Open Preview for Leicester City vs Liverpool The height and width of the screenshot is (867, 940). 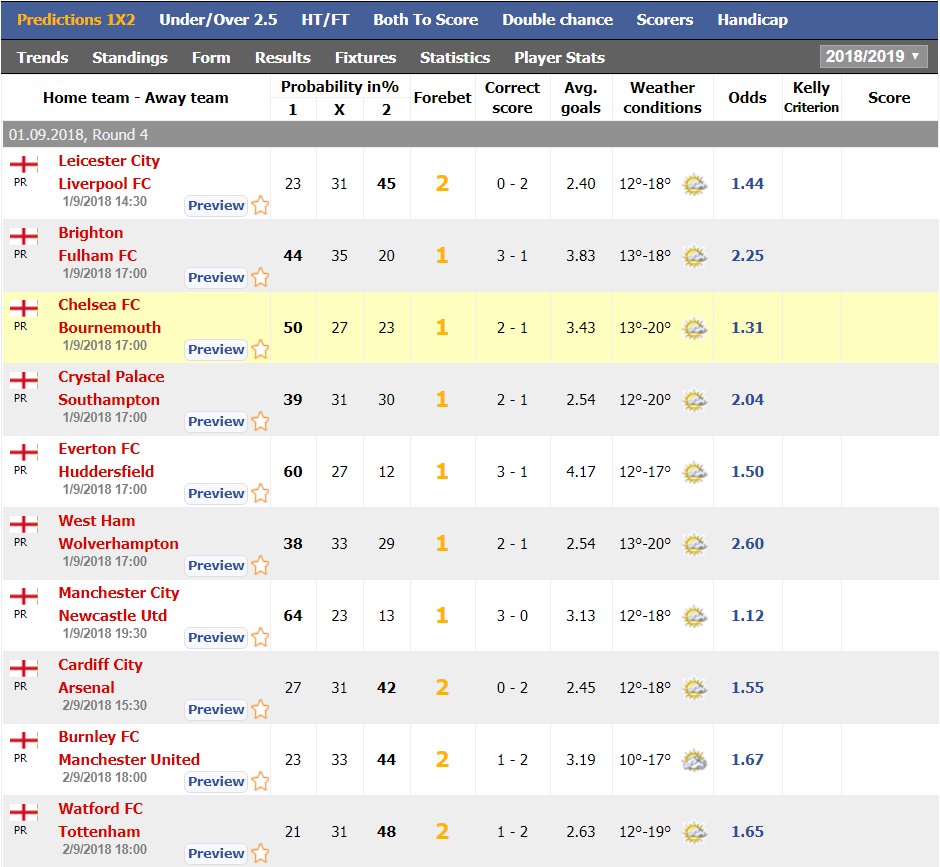[216, 206]
